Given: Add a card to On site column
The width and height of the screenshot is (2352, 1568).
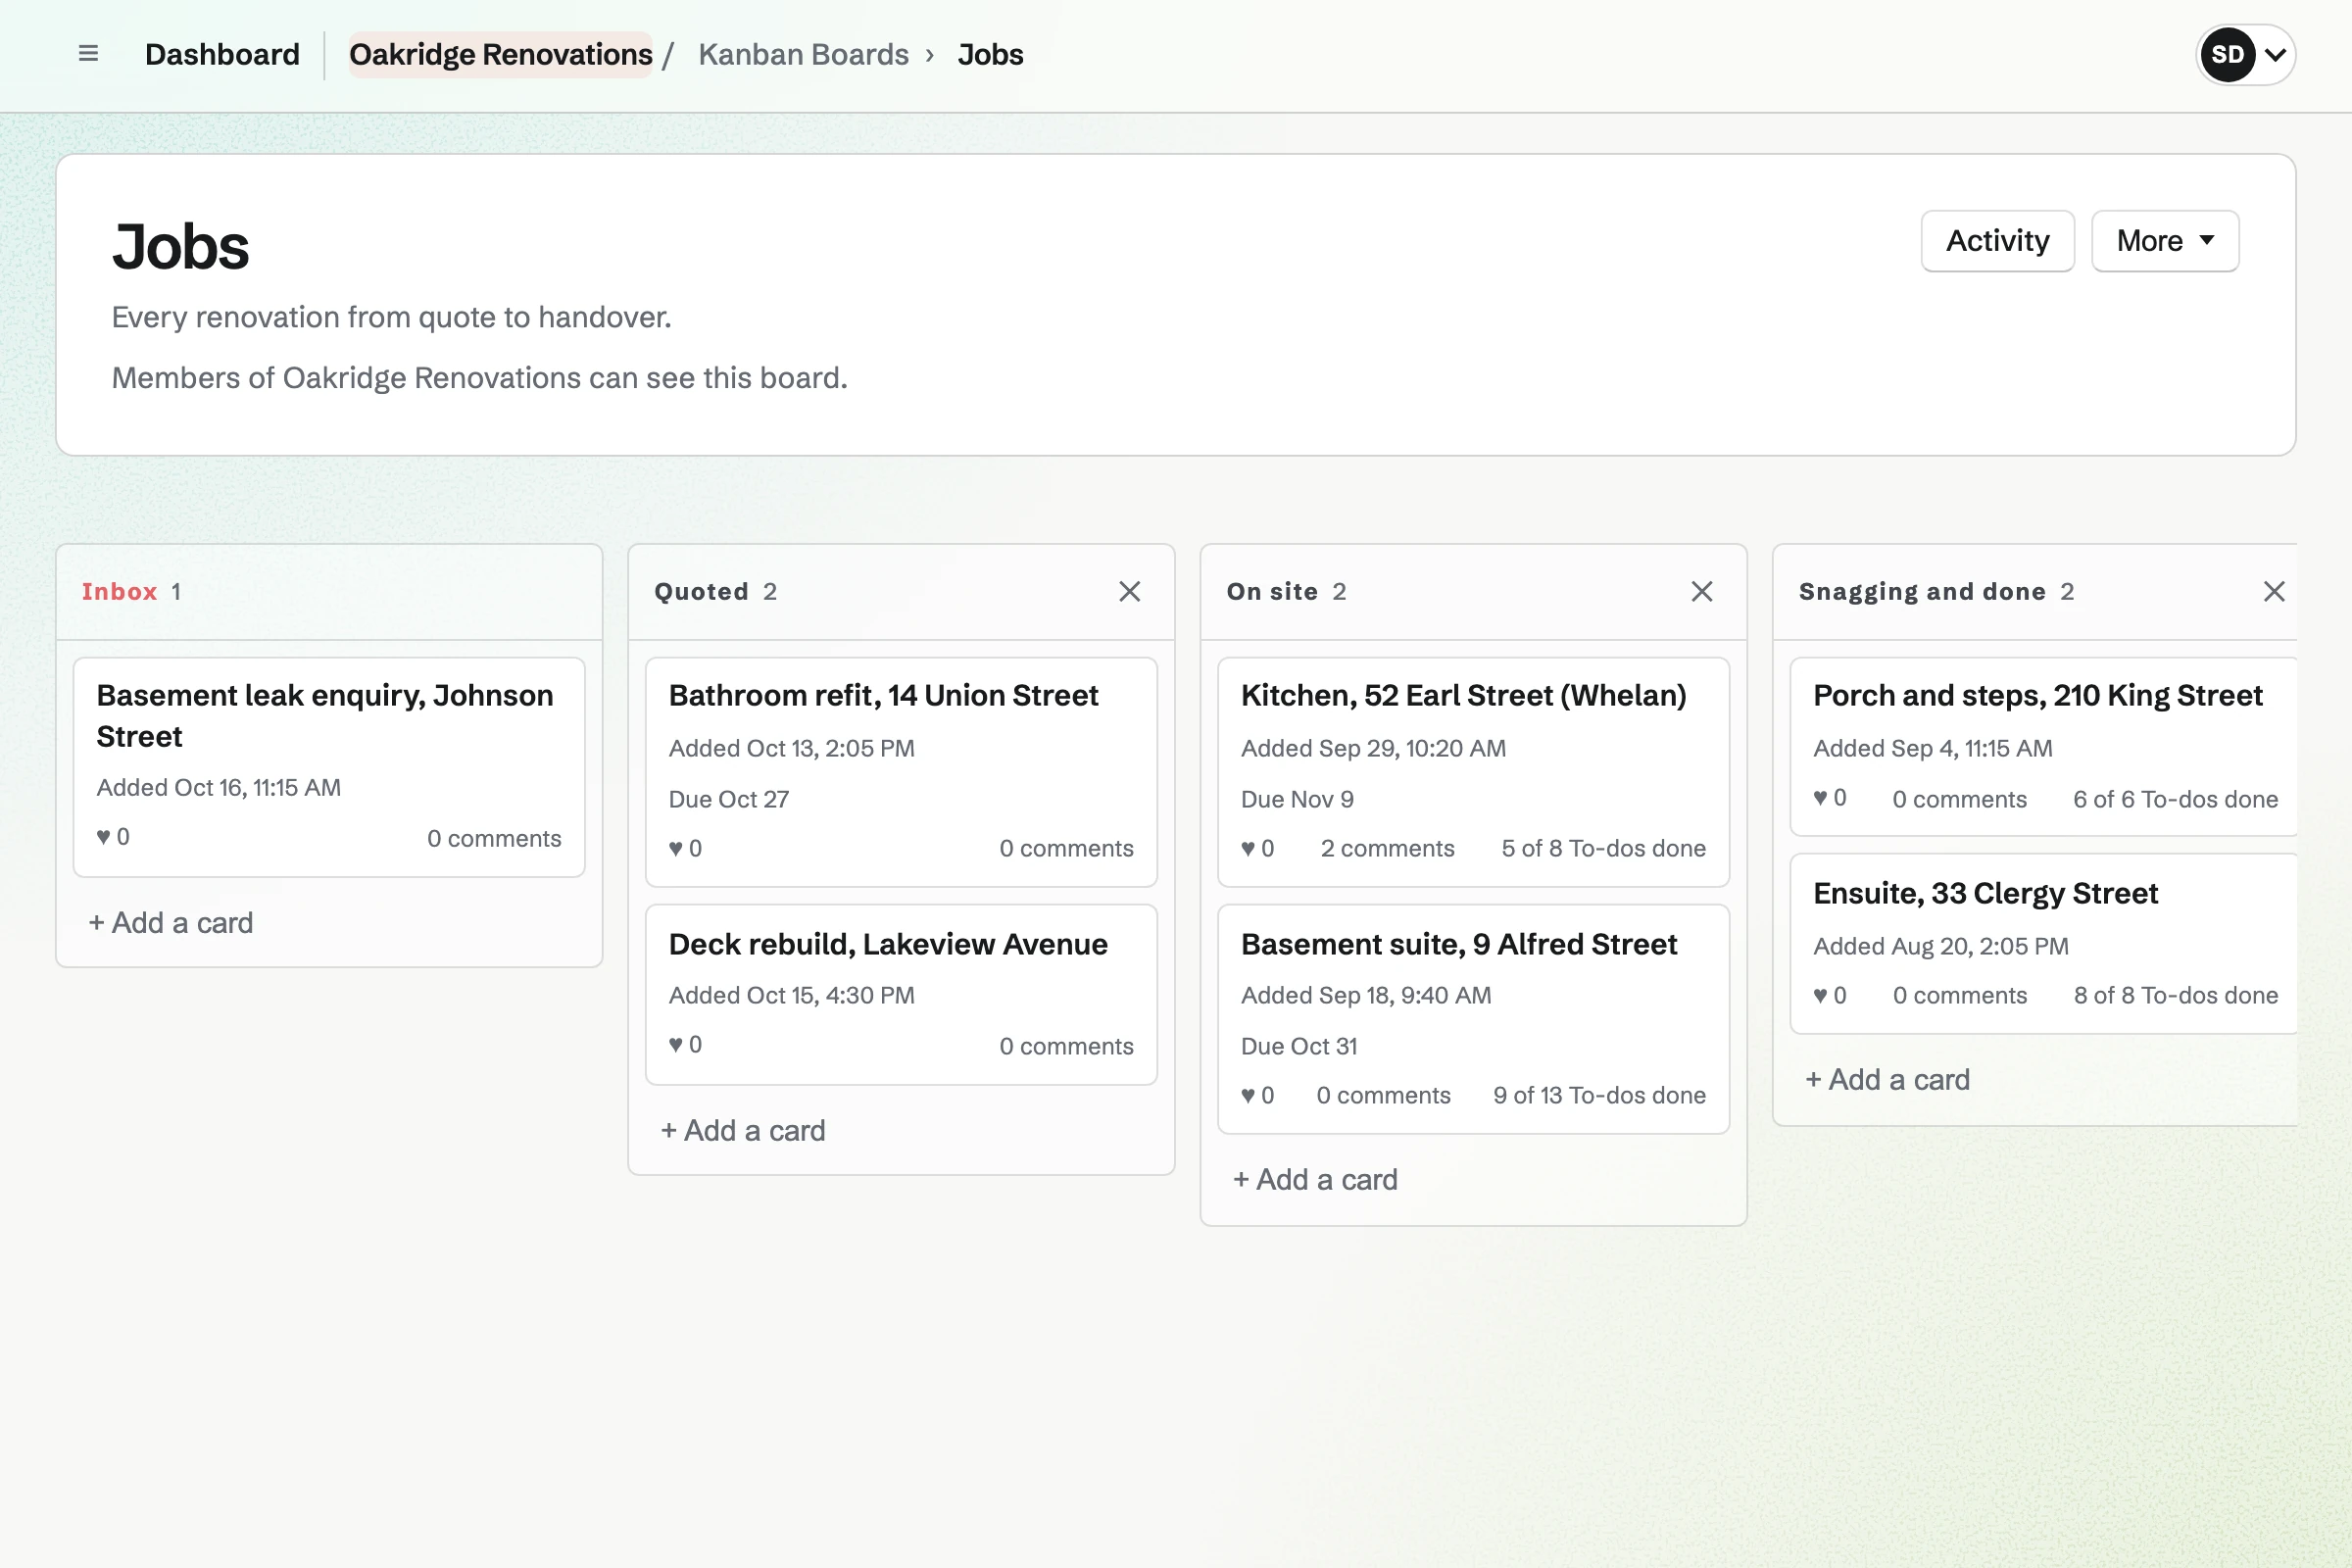Looking at the screenshot, I should [1315, 1180].
